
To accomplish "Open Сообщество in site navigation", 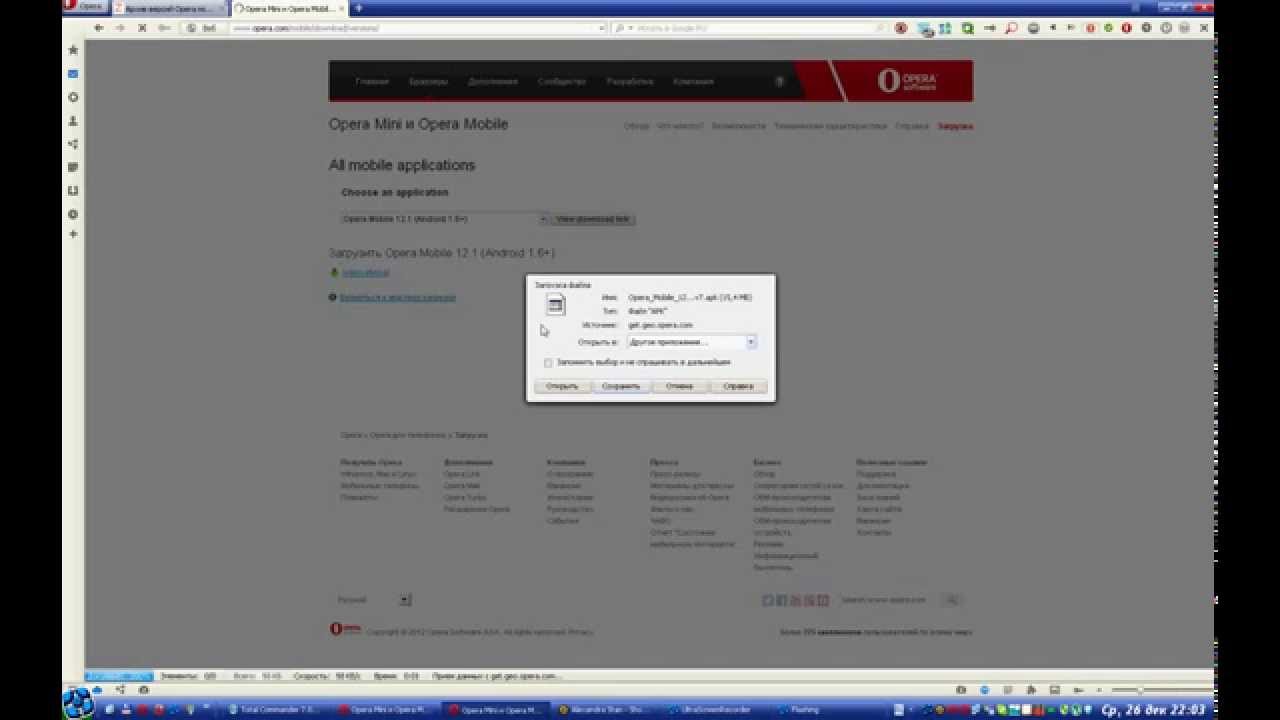I will pyautogui.click(x=561, y=81).
